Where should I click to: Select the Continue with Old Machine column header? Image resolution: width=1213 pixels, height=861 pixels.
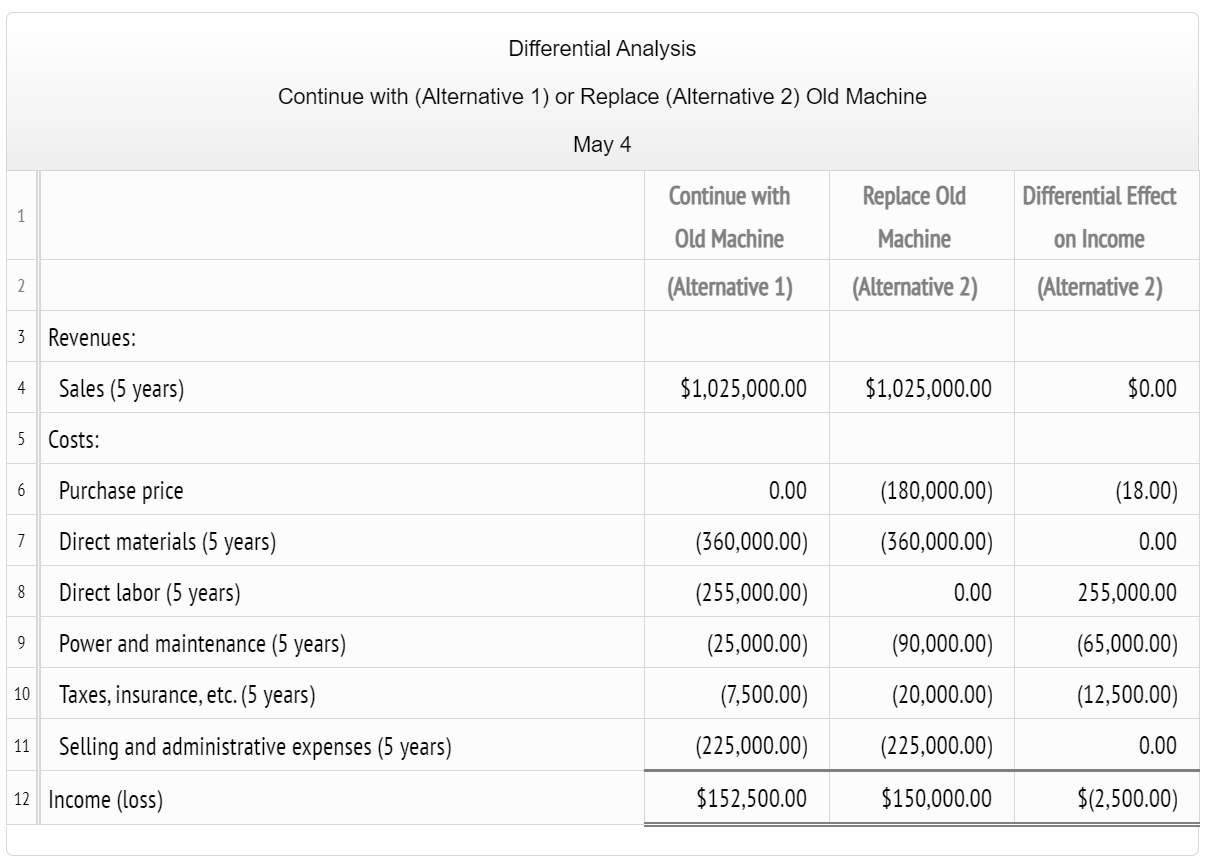point(729,217)
